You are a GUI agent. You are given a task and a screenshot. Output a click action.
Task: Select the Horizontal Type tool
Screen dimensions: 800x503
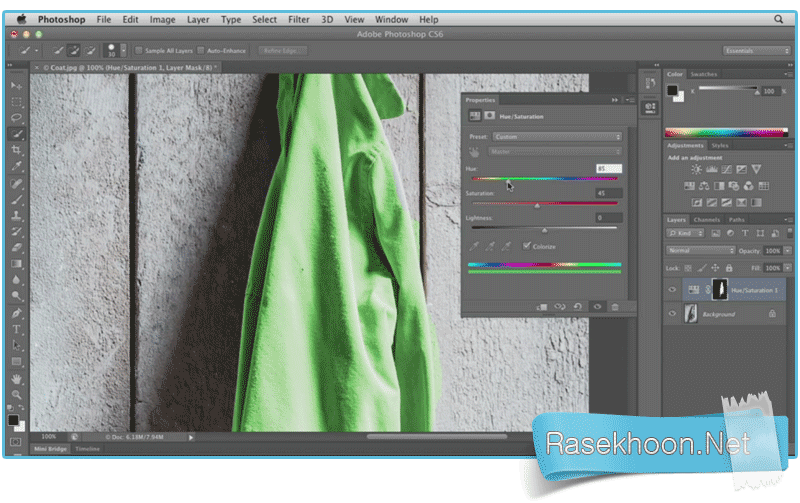coord(16,329)
